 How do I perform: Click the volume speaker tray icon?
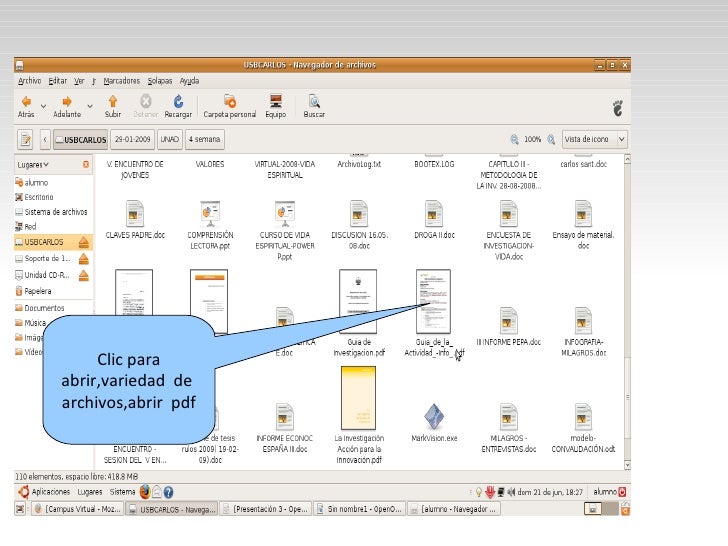(x=511, y=492)
